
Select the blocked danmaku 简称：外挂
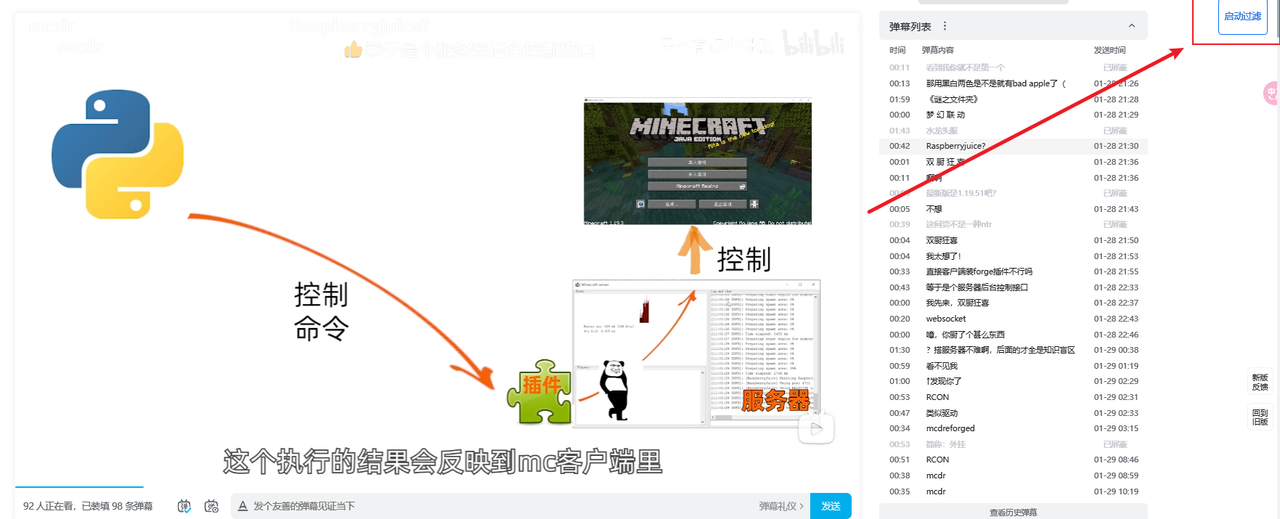click(1013, 444)
